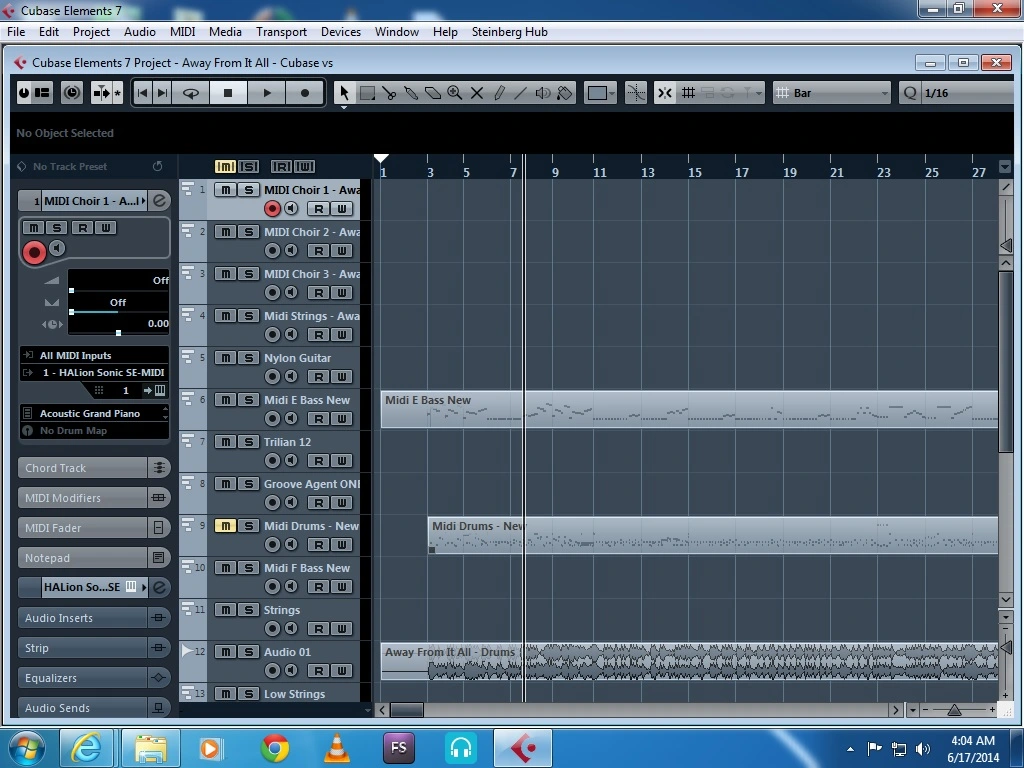
Task: Click the MIDI Fader inspector section
Action: 93,528
